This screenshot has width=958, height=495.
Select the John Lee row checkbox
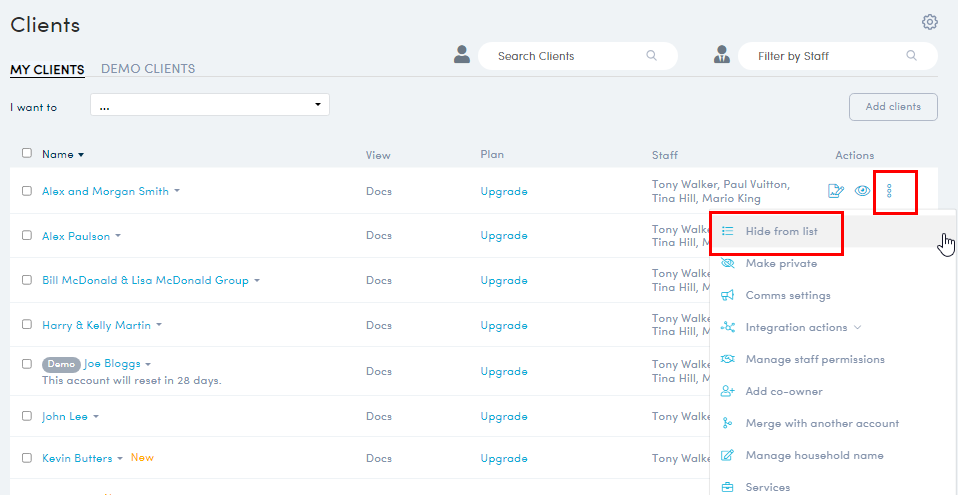click(x=27, y=417)
